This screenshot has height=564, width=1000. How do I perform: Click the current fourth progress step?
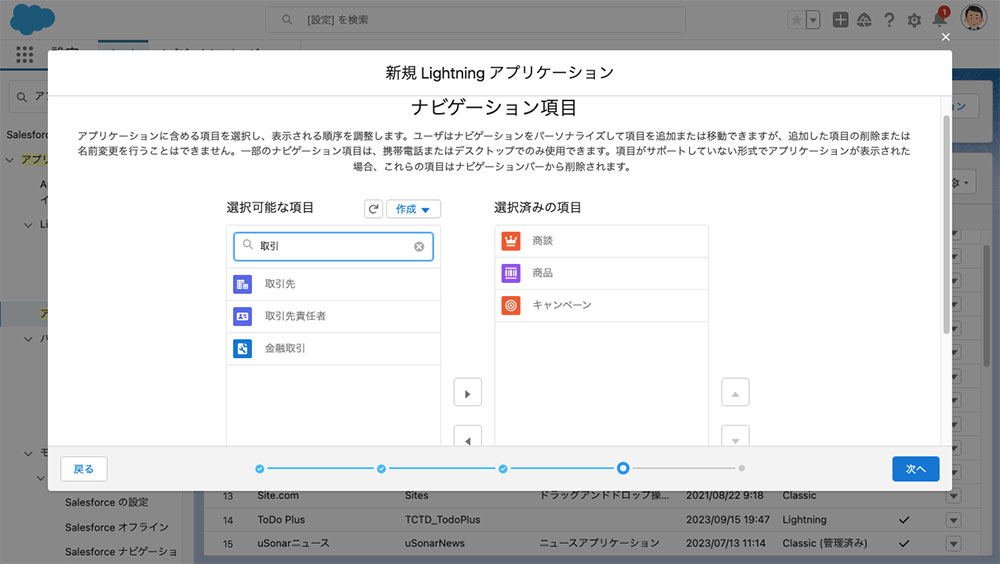click(x=623, y=468)
